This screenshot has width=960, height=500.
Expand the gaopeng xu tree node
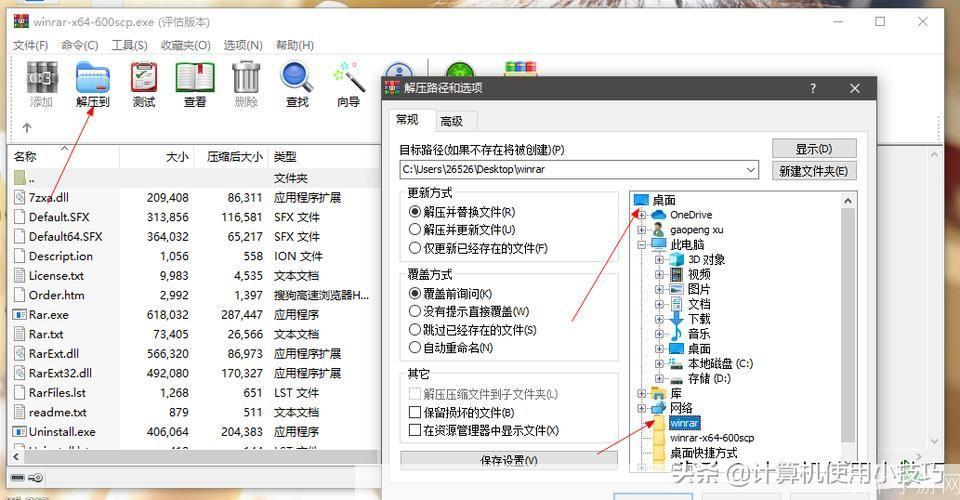click(641, 229)
